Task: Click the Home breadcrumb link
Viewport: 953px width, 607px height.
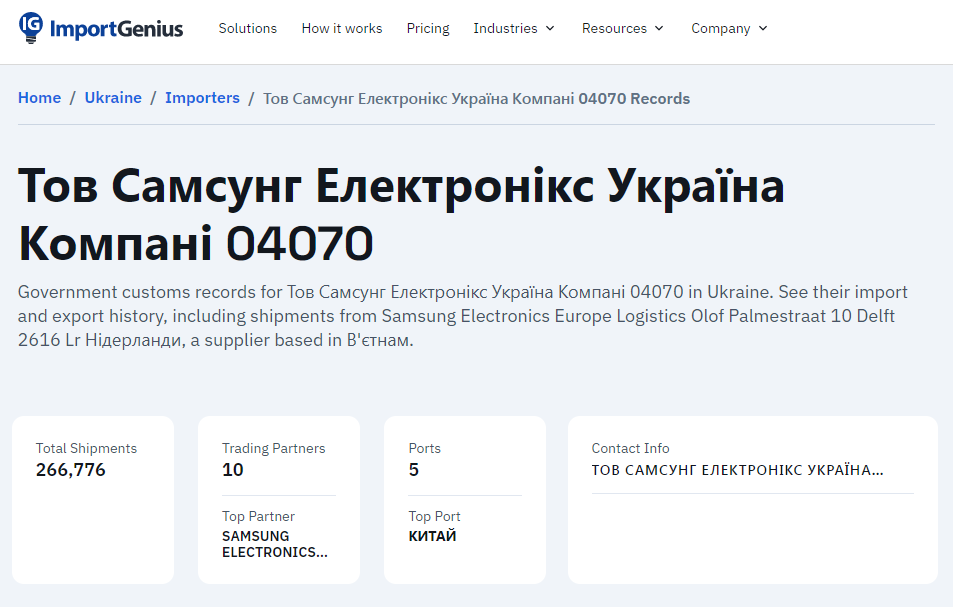Action: pyautogui.click(x=39, y=97)
